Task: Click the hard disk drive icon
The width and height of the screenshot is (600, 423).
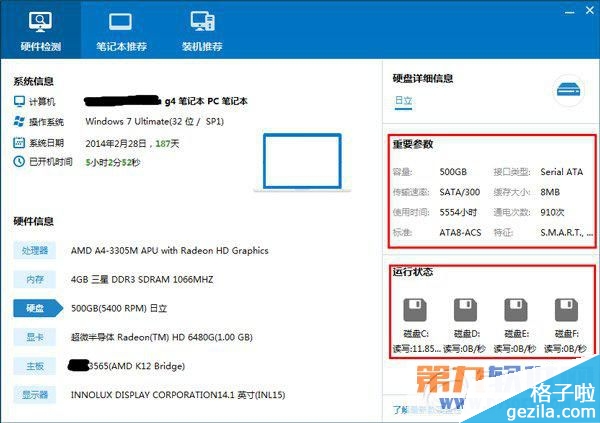Action: click(568, 90)
